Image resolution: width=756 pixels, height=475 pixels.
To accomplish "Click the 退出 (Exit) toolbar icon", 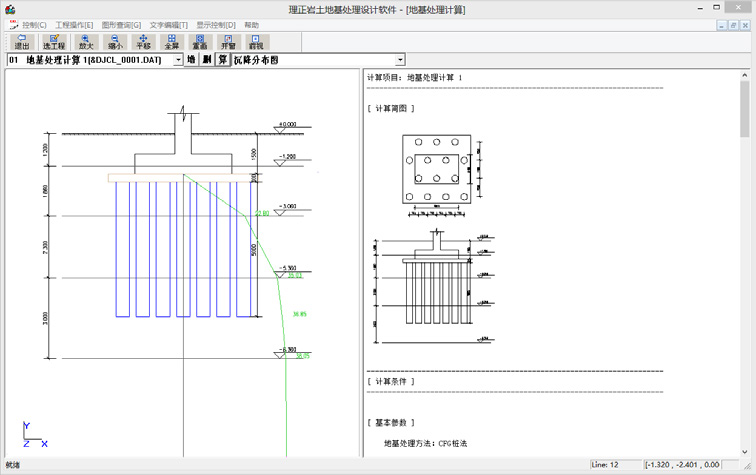I will 21,42.
